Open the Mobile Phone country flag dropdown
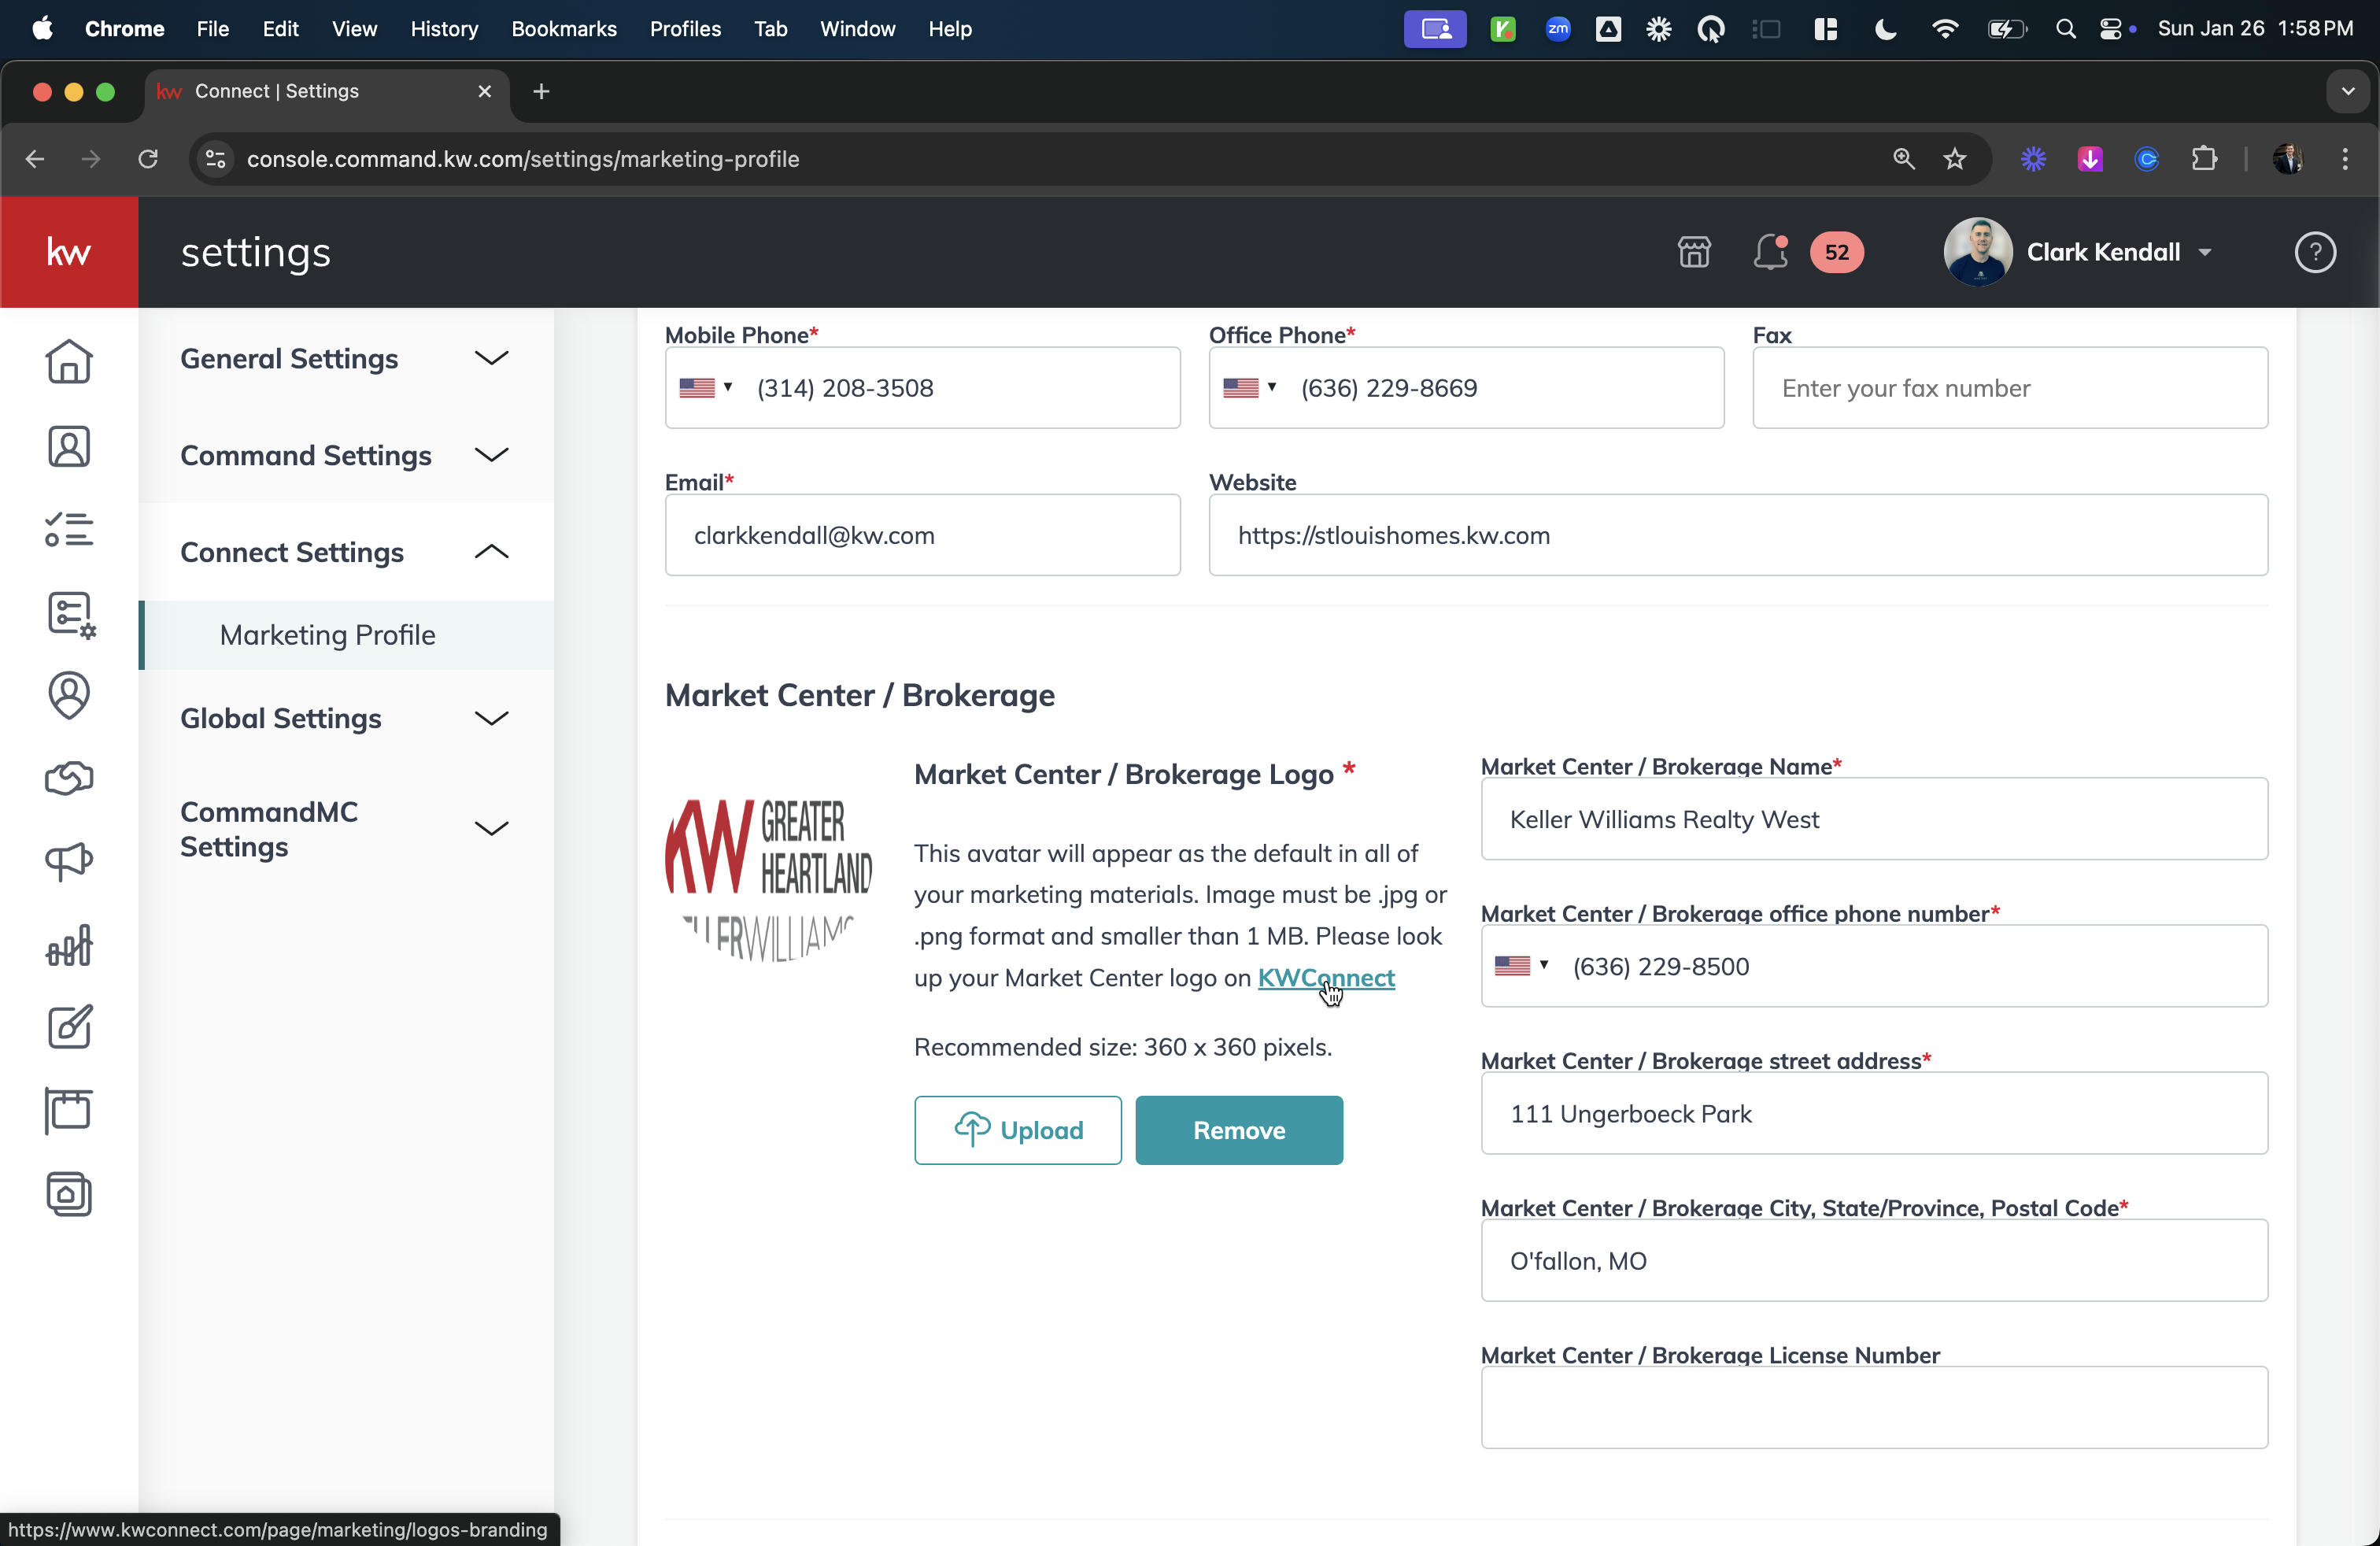Image resolution: width=2380 pixels, height=1546 pixels. (705, 388)
